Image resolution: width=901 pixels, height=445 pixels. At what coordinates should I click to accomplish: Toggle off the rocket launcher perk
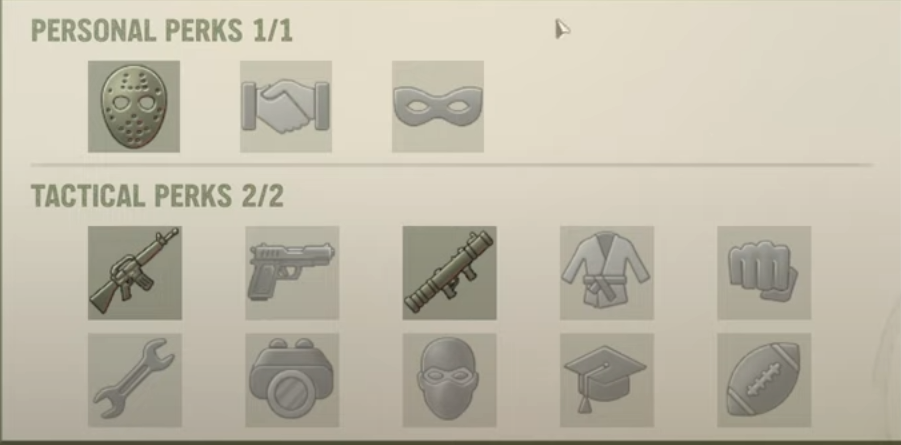(x=449, y=273)
